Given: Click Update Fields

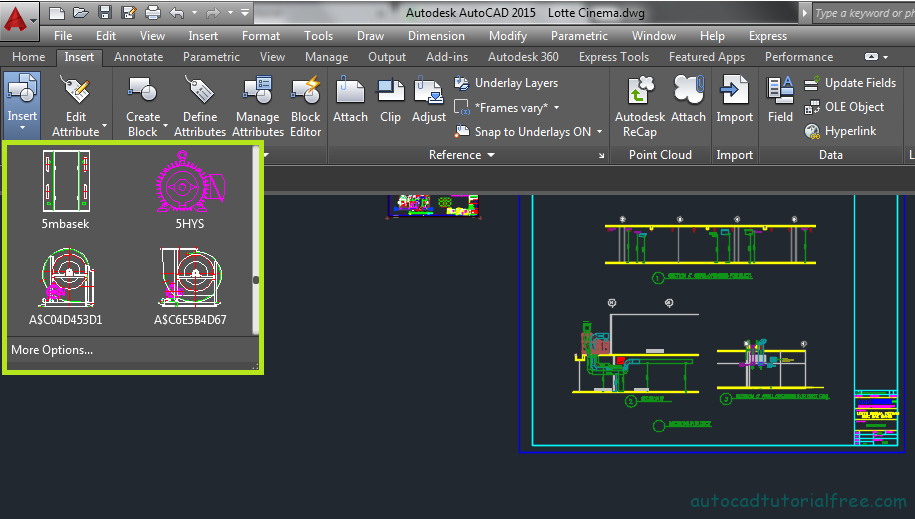Looking at the screenshot, I should coord(850,83).
